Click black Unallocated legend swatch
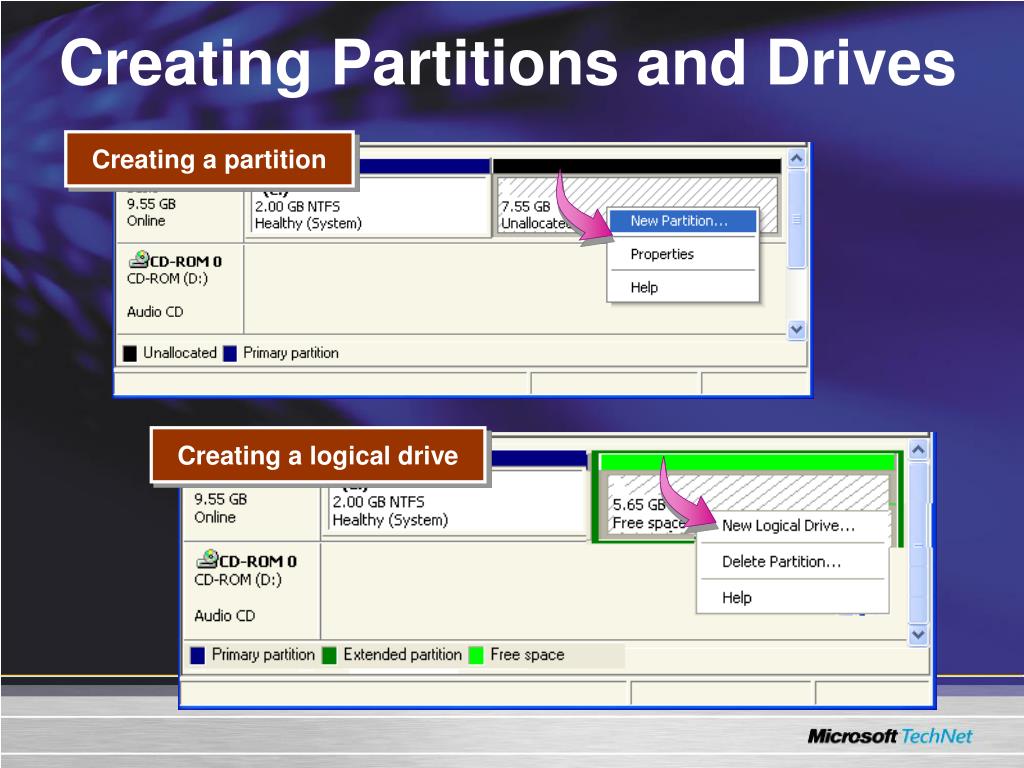The width and height of the screenshot is (1024, 768). click(x=130, y=353)
